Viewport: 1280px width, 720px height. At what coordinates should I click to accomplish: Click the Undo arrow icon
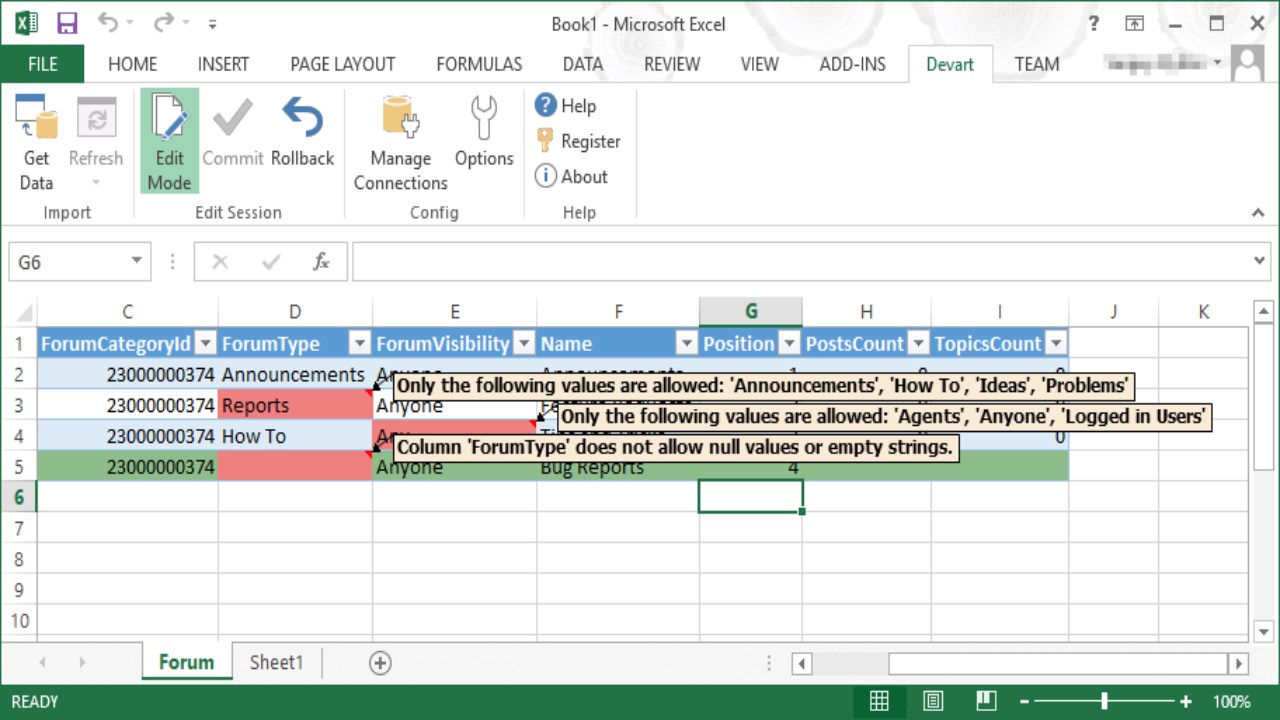click(108, 23)
